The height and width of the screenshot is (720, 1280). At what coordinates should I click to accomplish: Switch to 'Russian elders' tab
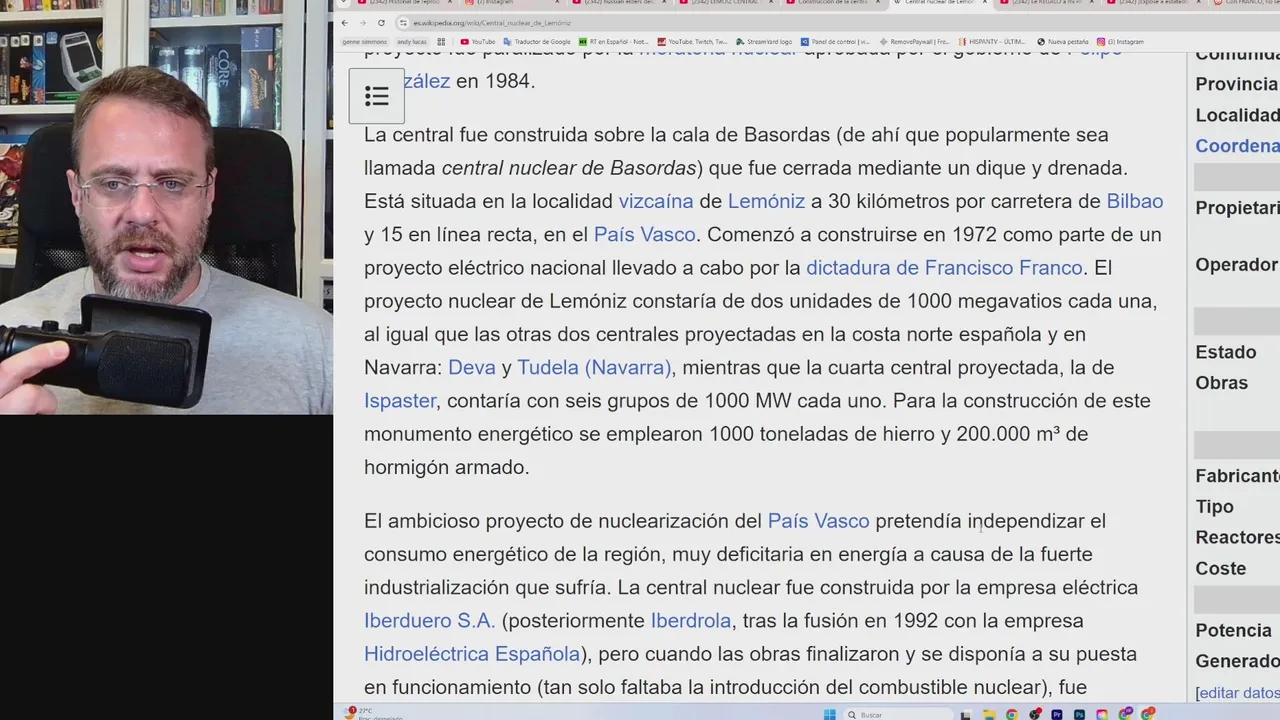click(618, 3)
